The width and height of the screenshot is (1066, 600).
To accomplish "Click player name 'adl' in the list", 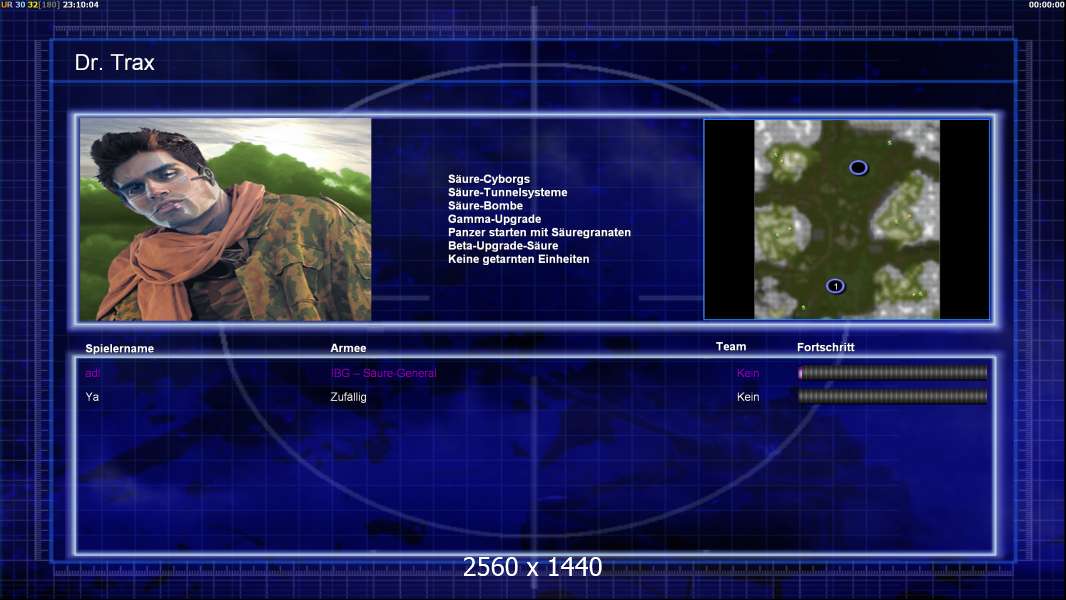I will [92, 373].
